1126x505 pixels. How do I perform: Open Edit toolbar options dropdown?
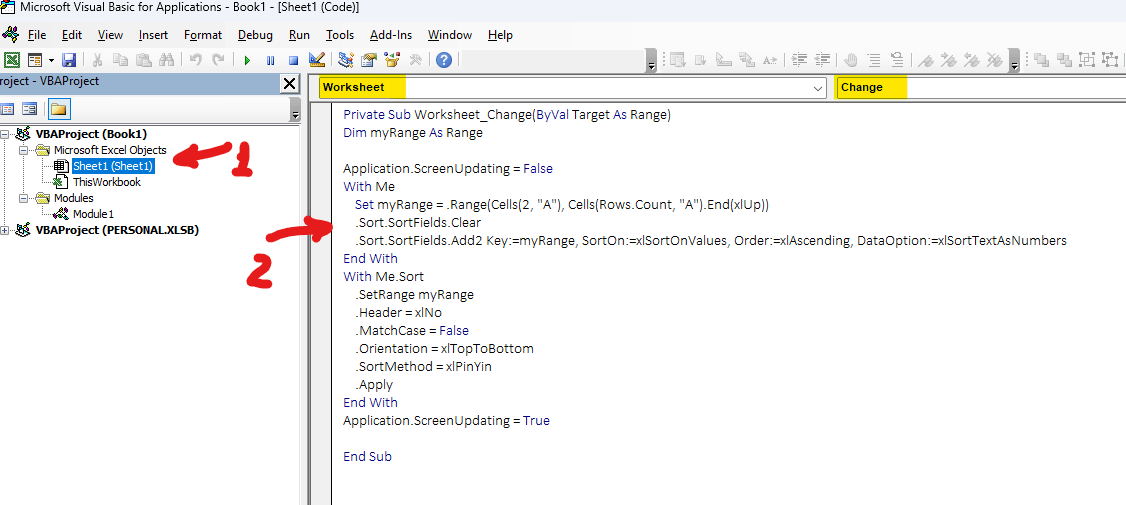[1014, 60]
